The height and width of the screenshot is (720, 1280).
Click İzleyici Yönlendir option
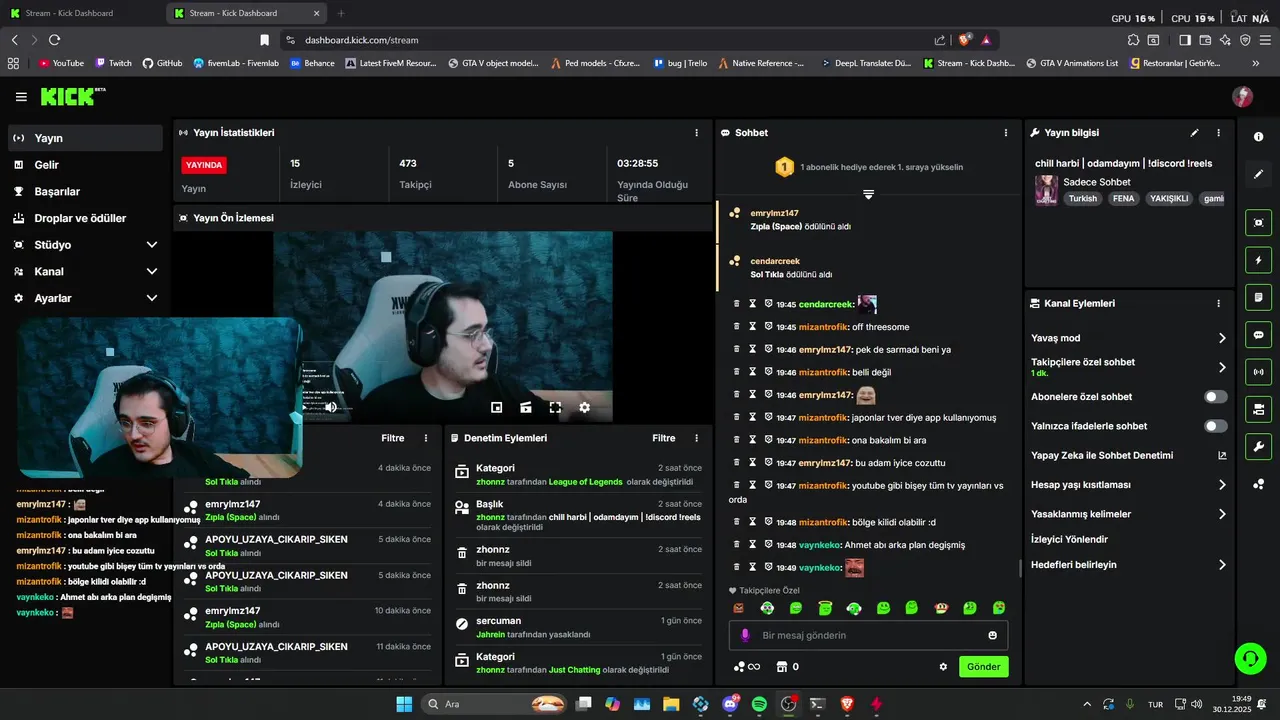pyautogui.click(x=1069, y=539)
